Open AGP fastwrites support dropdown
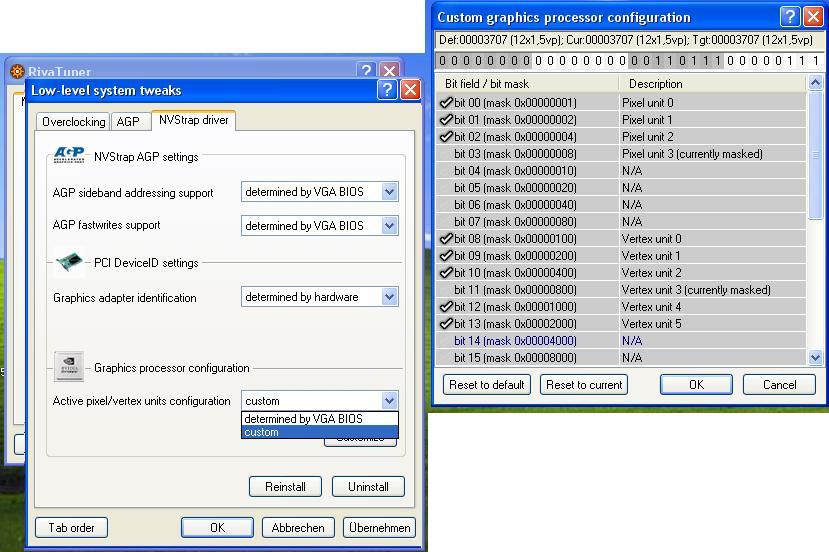829x552 pixels. coord(389,226)
